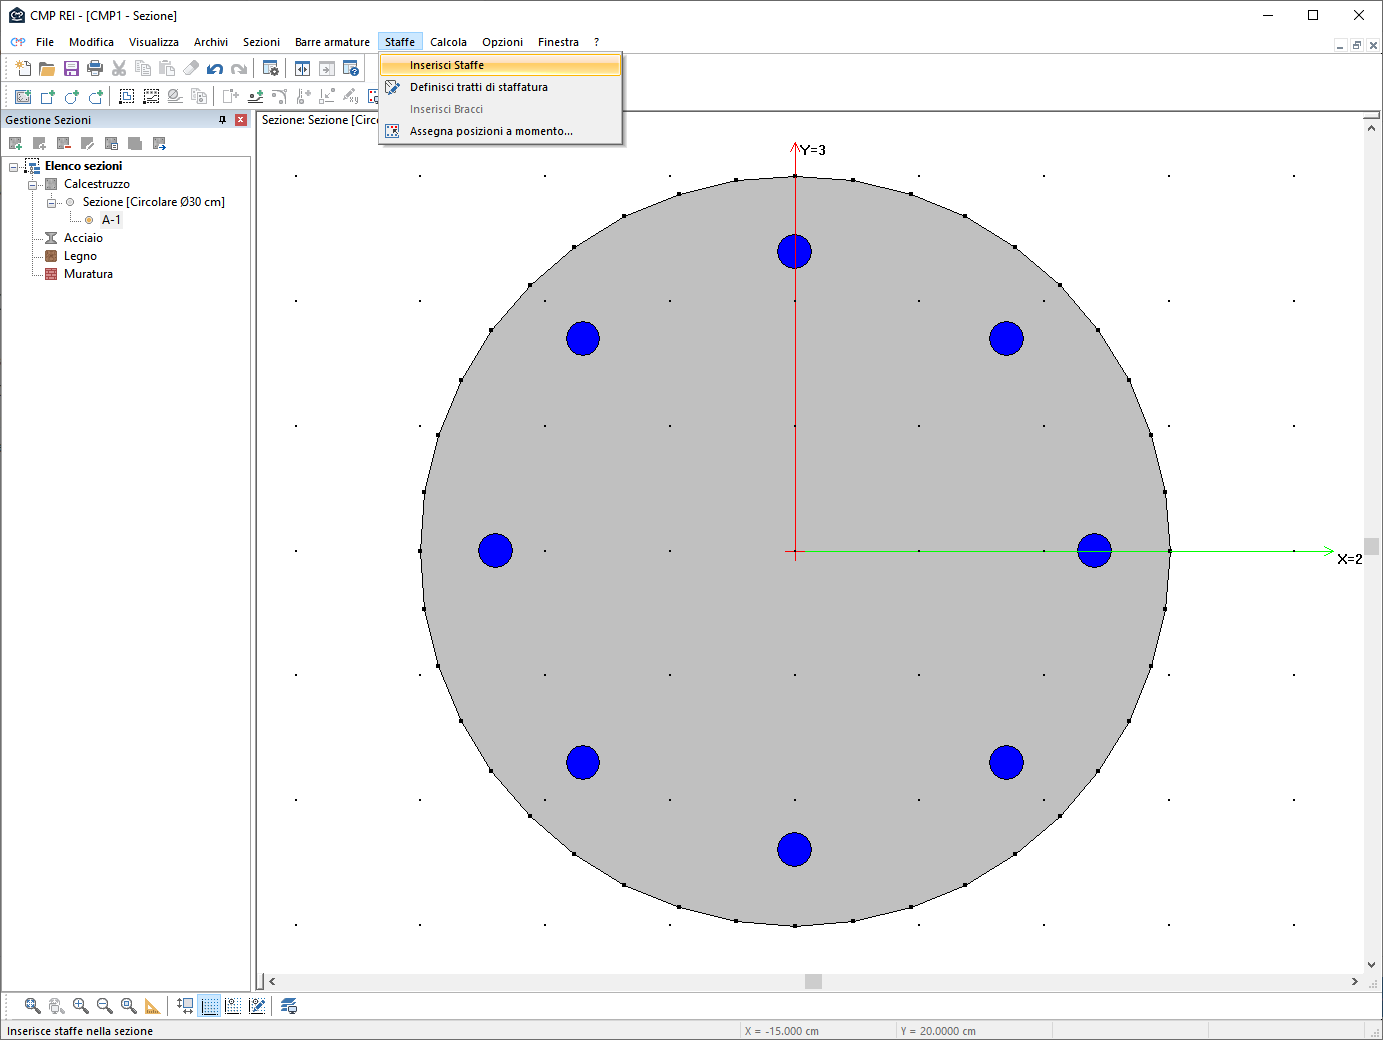Viewport: 1383px width, 1040px height.
Task: Click the horizontal scrollbar right arrow
Action: (x=1354, y=982)
